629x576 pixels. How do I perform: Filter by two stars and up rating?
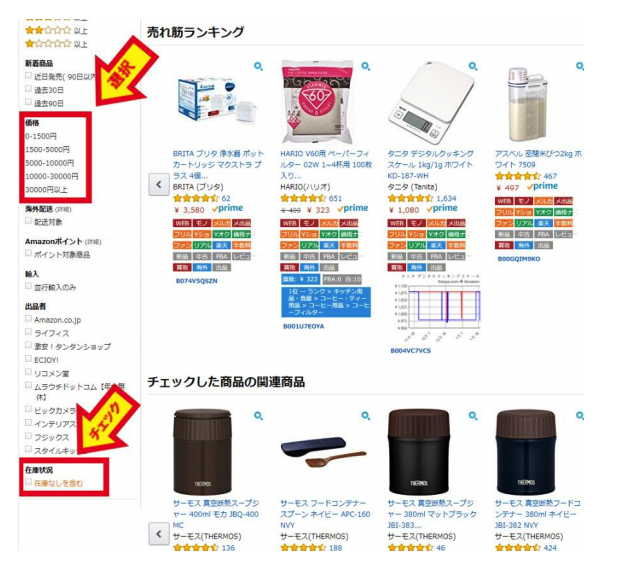(56, 30)
